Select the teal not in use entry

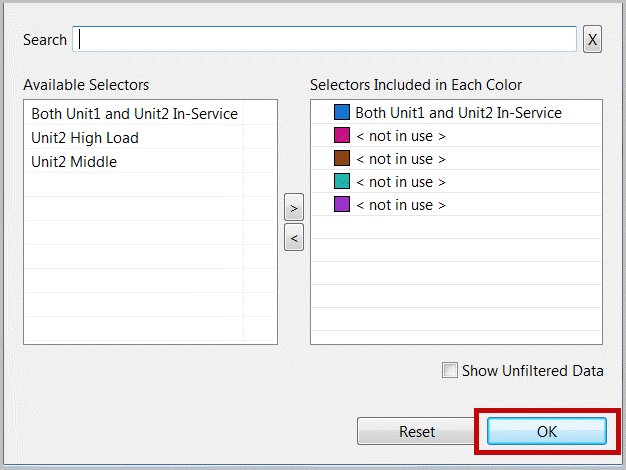click(400, 182)
